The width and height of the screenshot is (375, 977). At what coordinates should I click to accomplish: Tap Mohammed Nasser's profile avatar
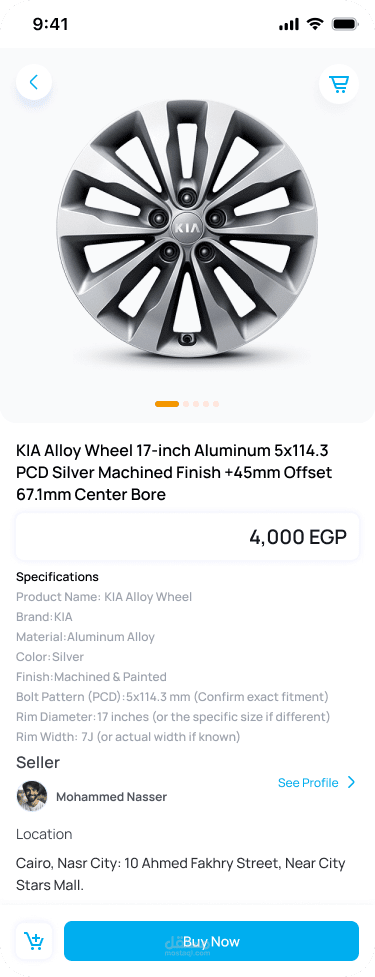tap(32, 796)
